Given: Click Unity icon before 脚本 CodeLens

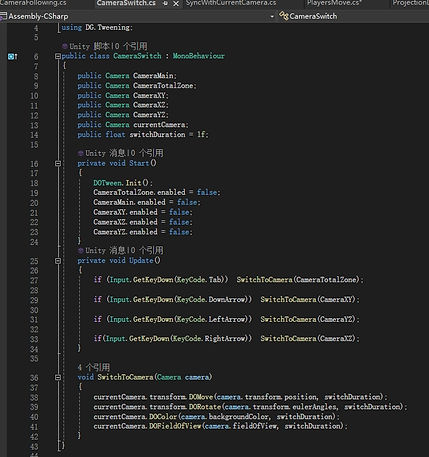Looking at the screenshot, I should (x=65, y=46).
